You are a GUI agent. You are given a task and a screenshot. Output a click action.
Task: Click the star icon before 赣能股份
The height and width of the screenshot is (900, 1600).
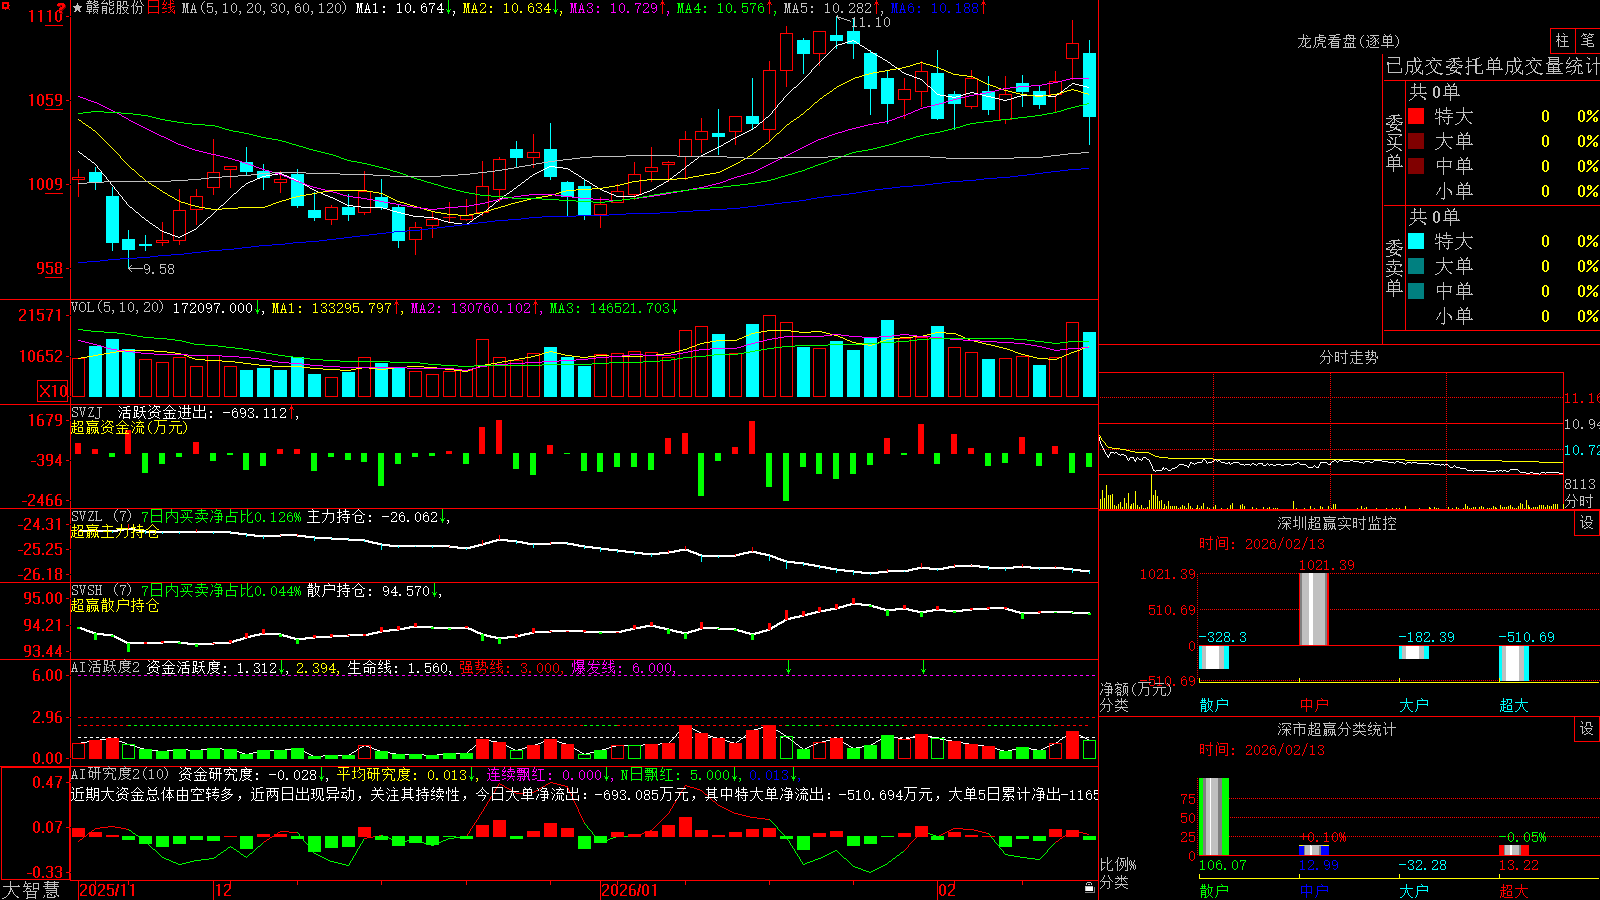click(x=78, y=8)
